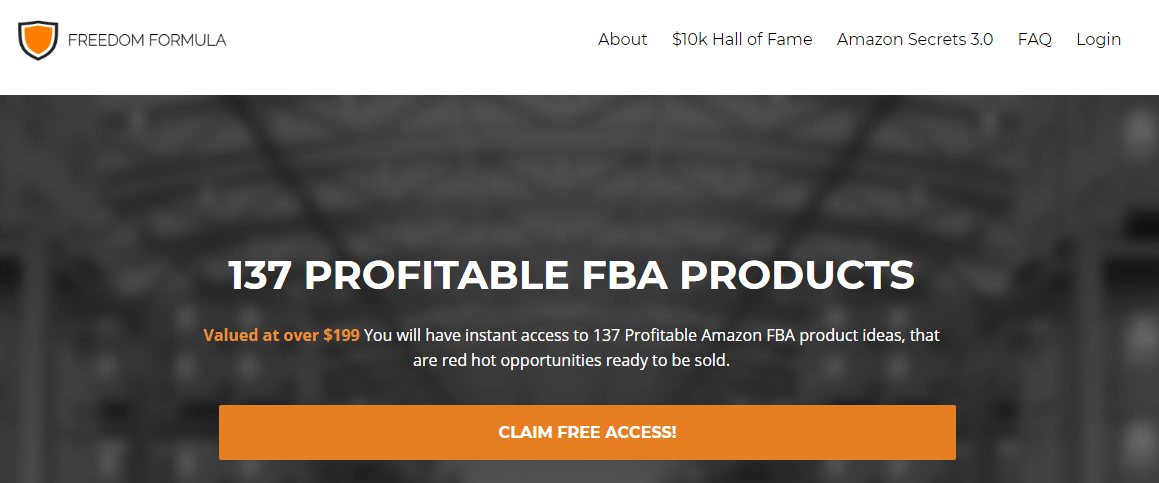Screen dimensions: 1159x483
Task: Click 'Amazon FBA product ideas' in the description
Action: [787, 335]
